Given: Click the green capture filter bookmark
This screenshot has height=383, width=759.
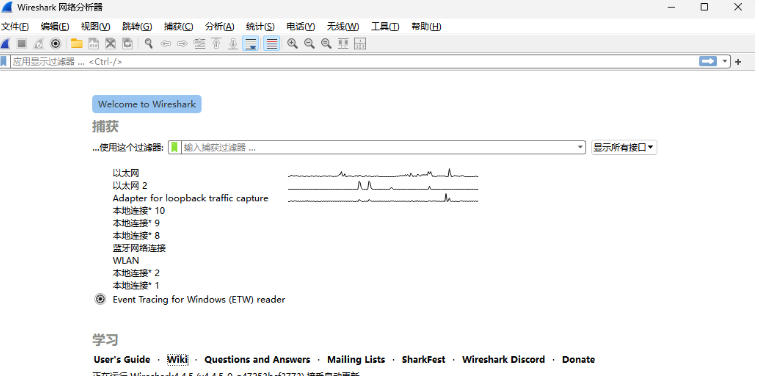Looking at the screenshot, I should pyautogui.click(x=175, y=147).
